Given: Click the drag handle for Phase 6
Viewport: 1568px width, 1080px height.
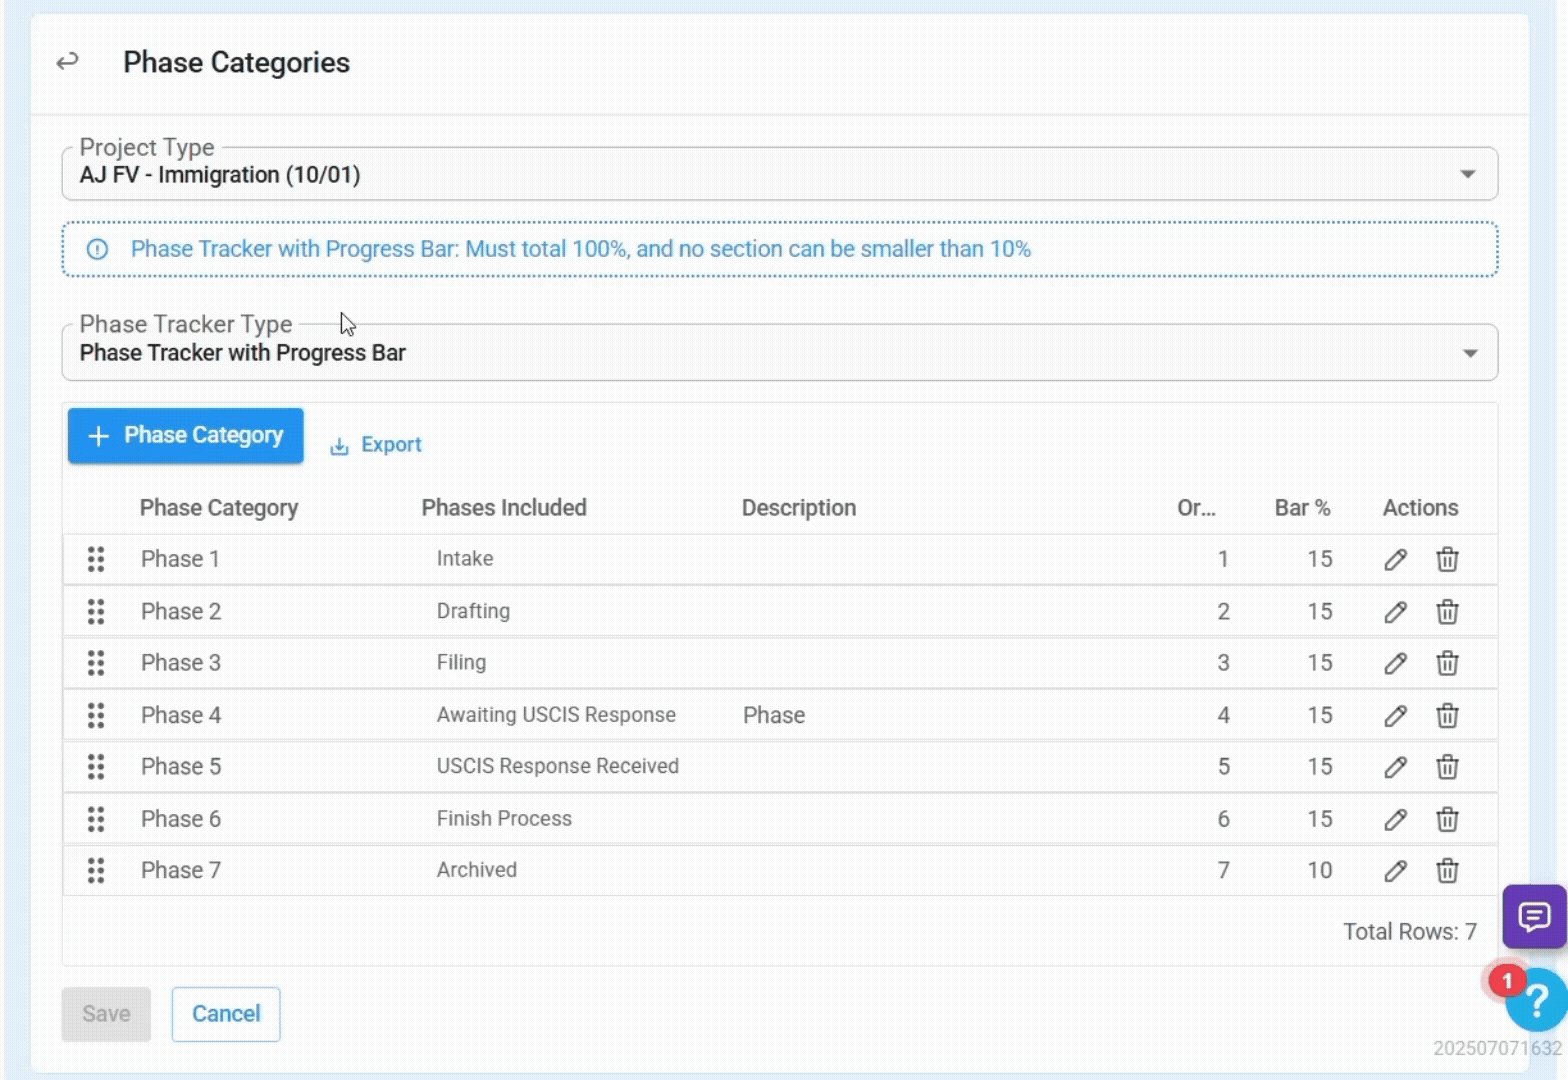Looking at the screenshot, I should click(x=96, y=819).
